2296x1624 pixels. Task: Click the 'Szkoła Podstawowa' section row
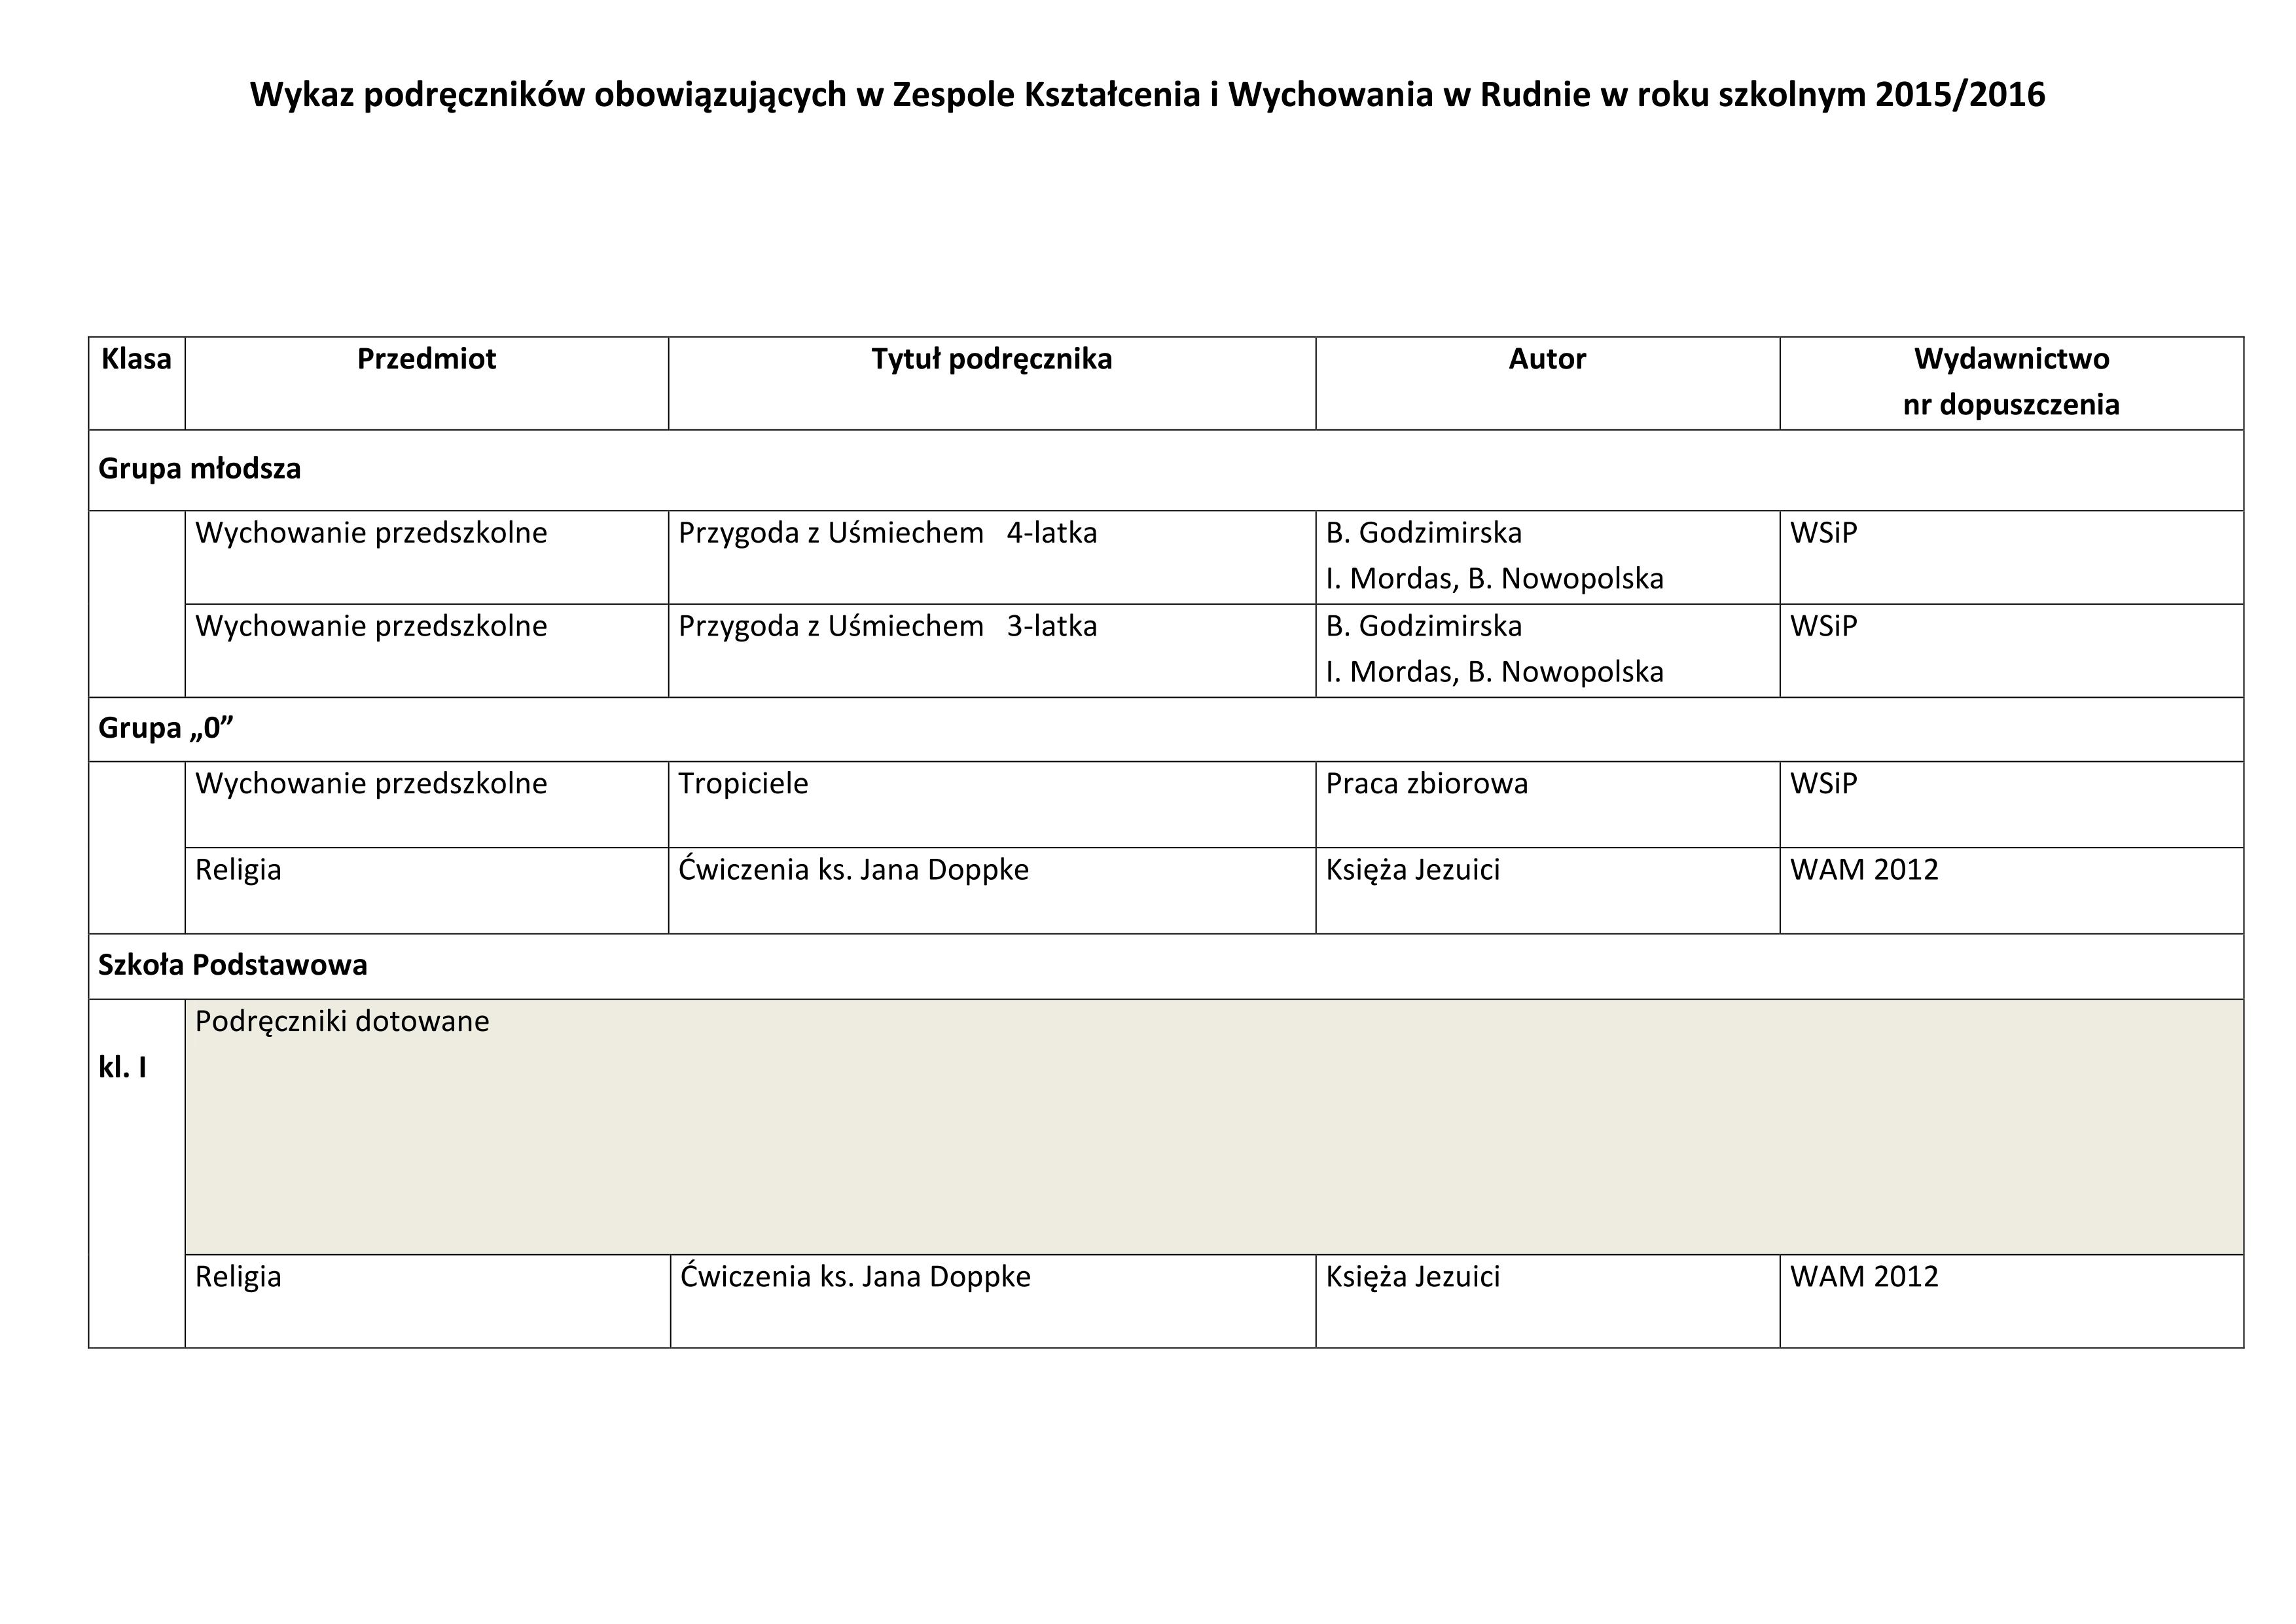coord(1166,966)
